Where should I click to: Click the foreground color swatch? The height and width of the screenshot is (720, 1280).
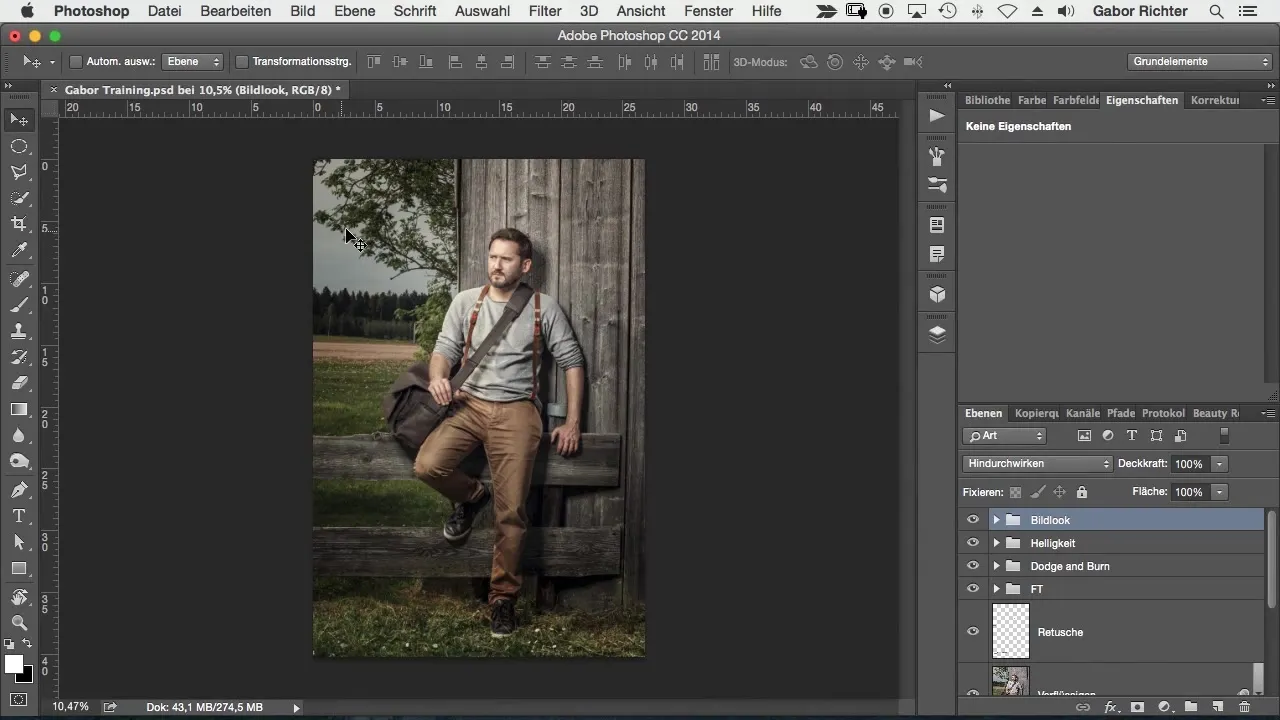(13, 664)
